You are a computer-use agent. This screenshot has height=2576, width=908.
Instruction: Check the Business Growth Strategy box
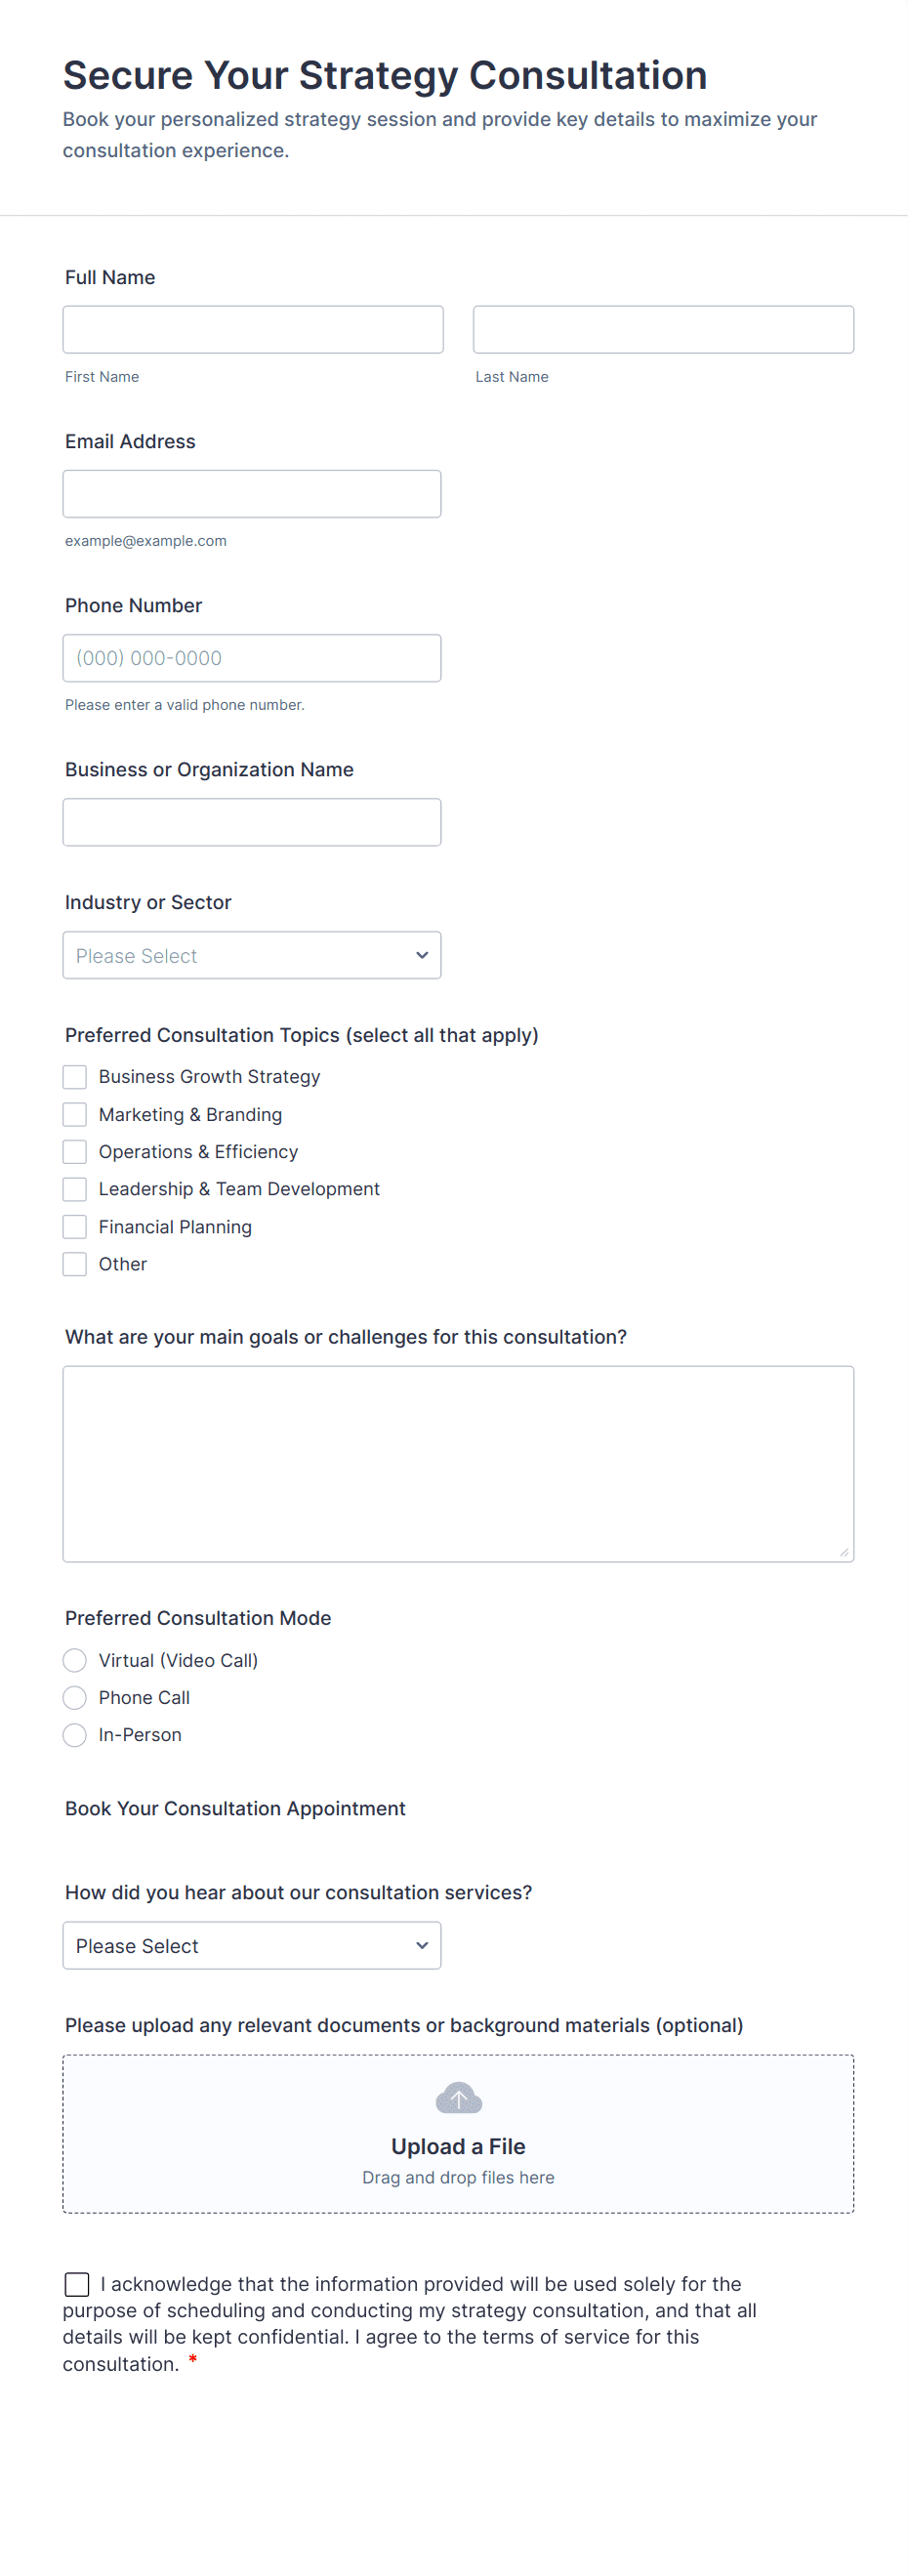coord(75,1076)
